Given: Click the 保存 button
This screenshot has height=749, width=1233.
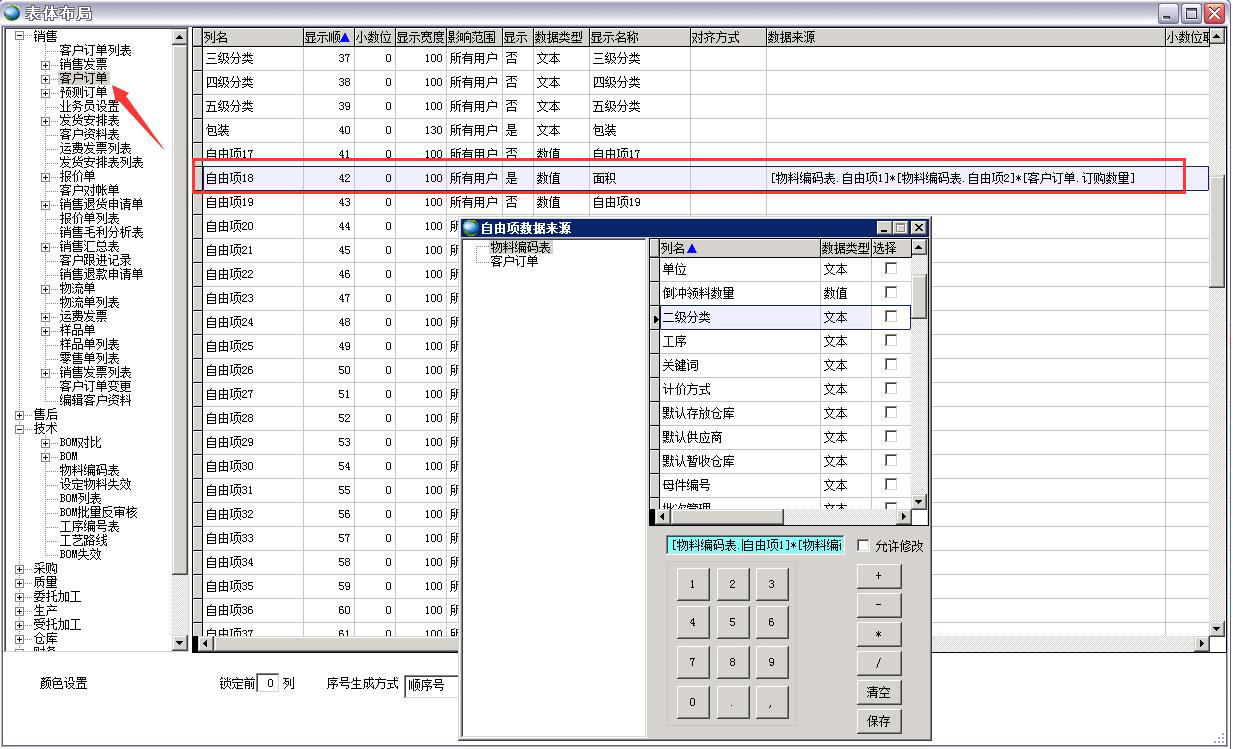Looking at the screenshot, I should point(878,721).
